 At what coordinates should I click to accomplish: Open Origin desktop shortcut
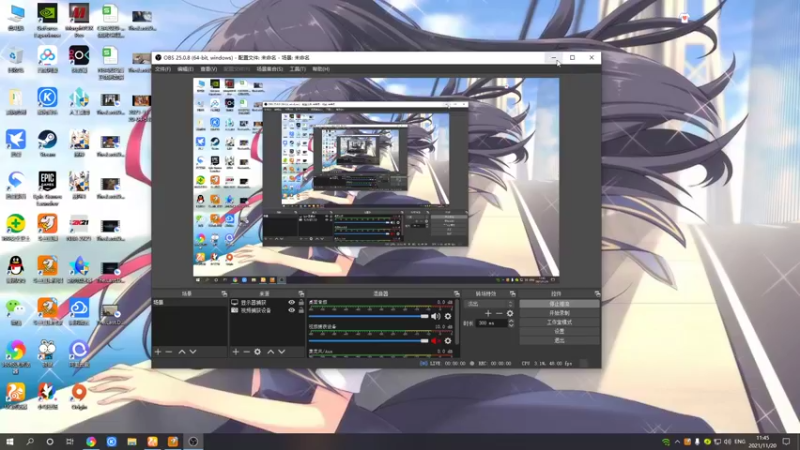(x=79, y=396)
